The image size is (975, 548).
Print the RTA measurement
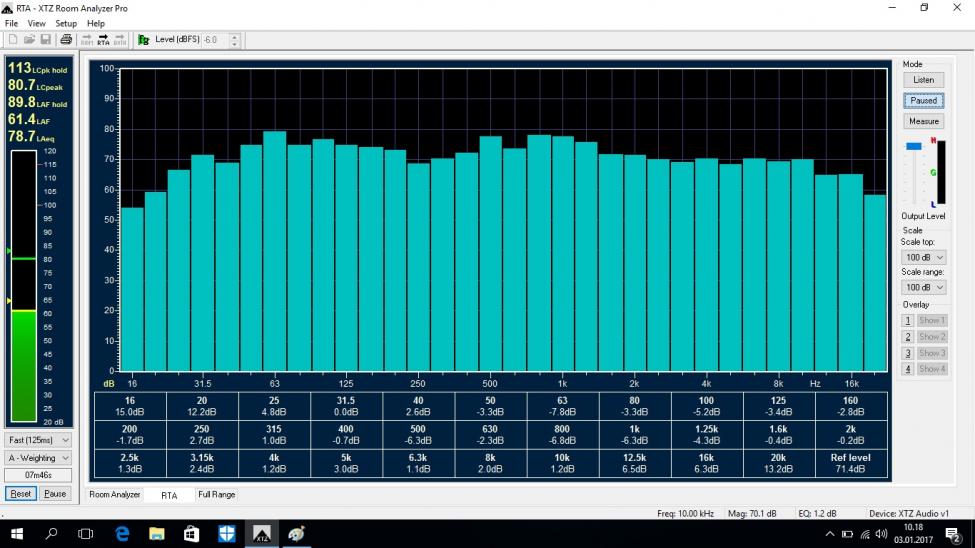(x=66, y=40)
